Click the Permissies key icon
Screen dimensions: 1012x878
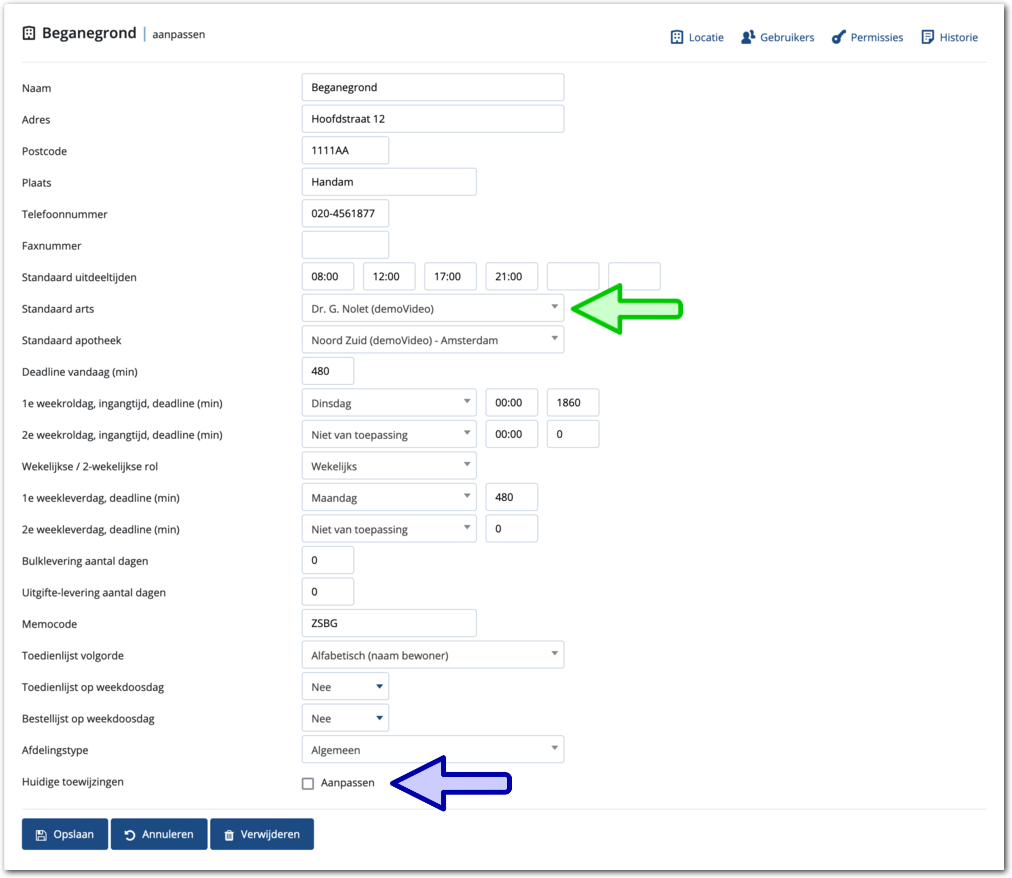[838, 38]
